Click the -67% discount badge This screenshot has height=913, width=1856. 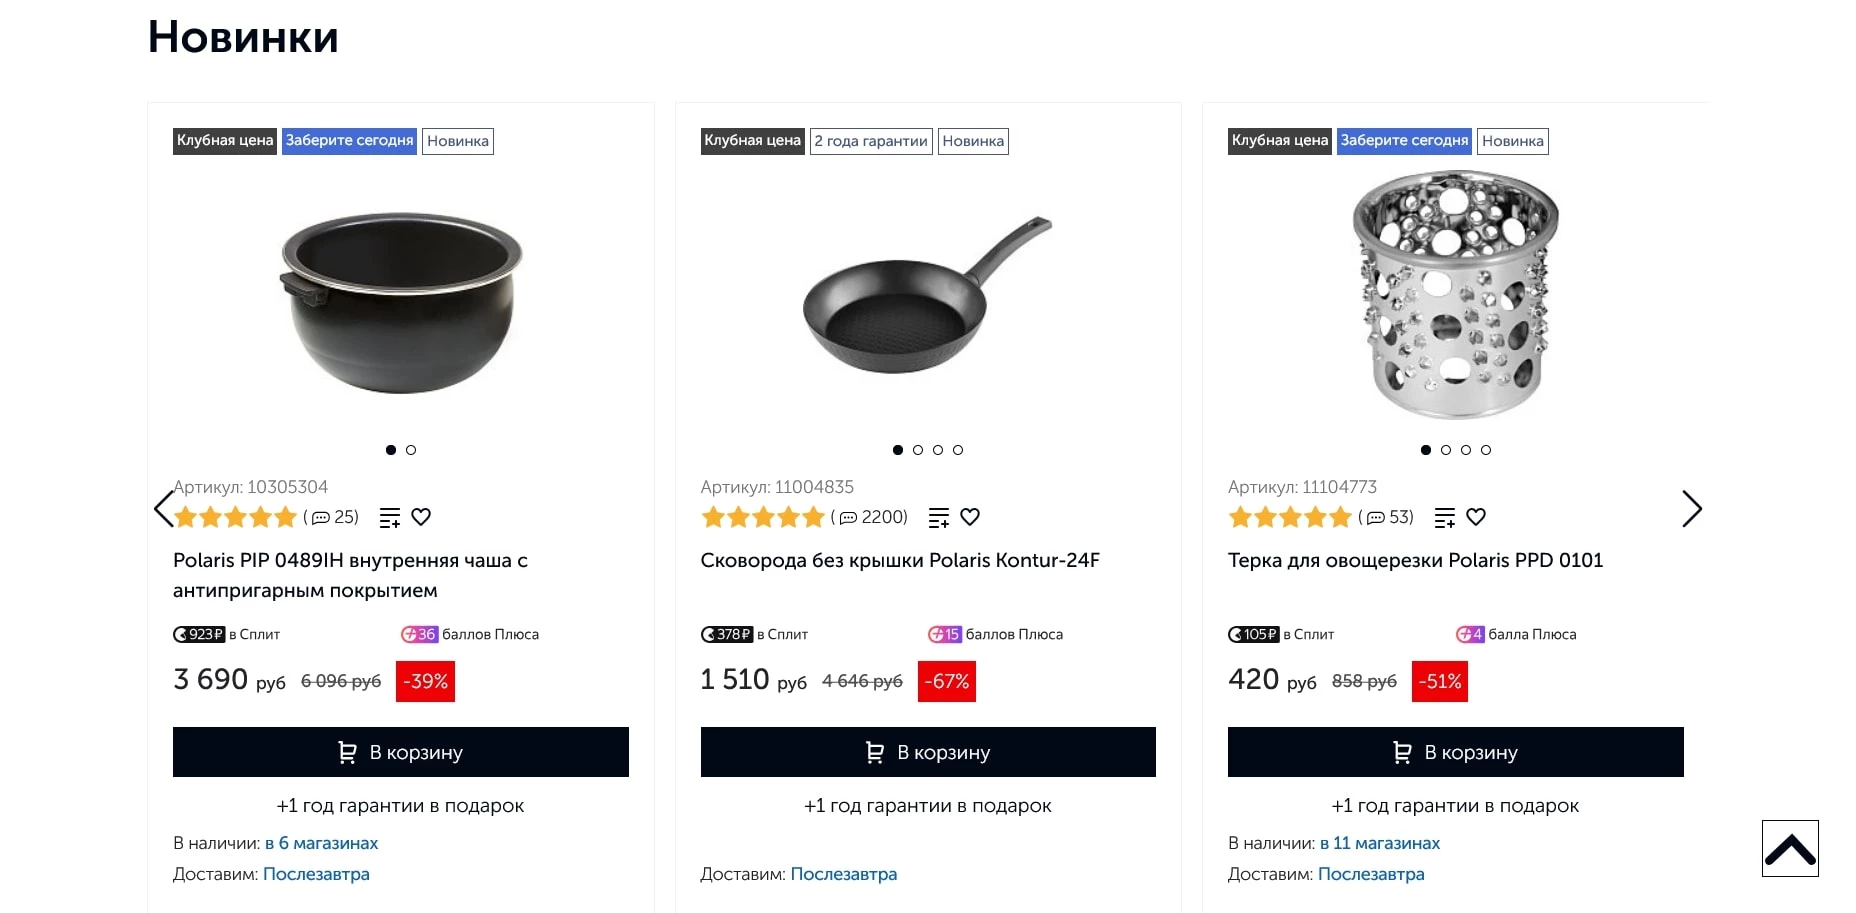coord(946,681)
